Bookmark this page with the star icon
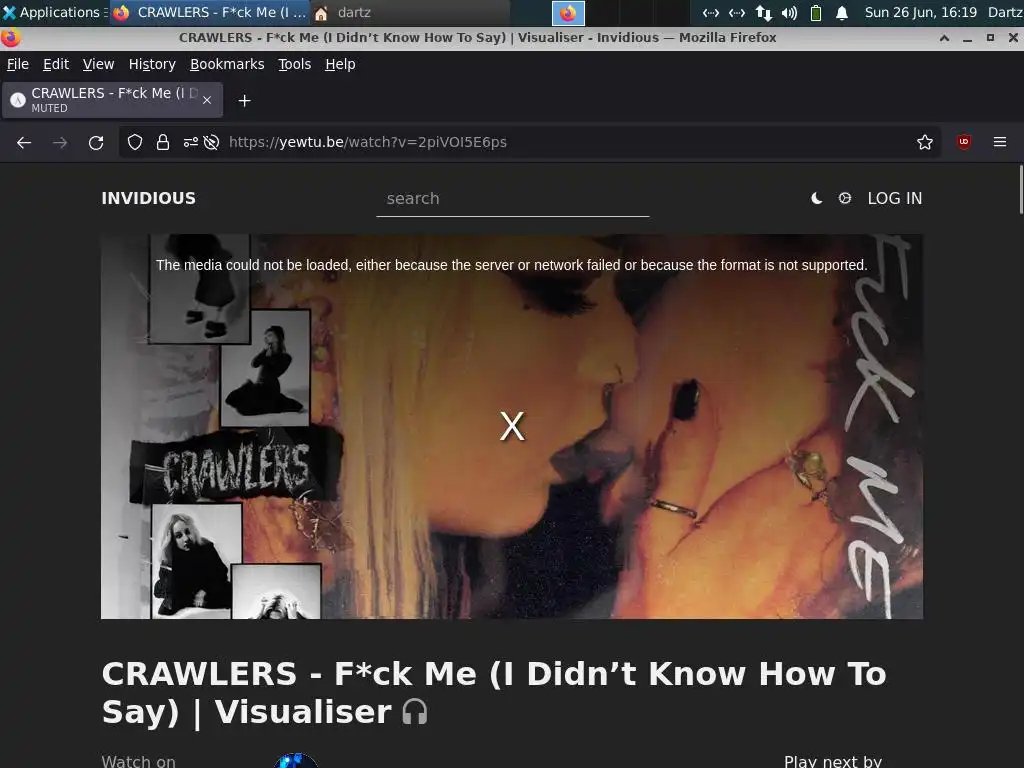 (x=925, y=142)
